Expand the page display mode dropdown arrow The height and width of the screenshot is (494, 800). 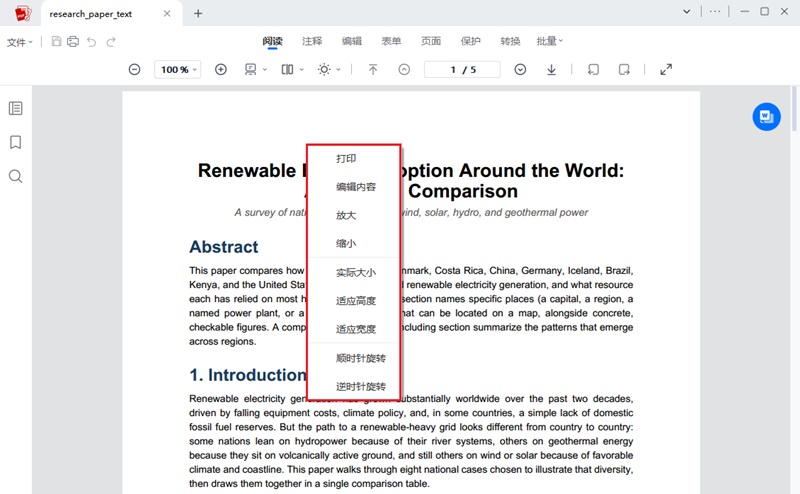click(265, 69)
